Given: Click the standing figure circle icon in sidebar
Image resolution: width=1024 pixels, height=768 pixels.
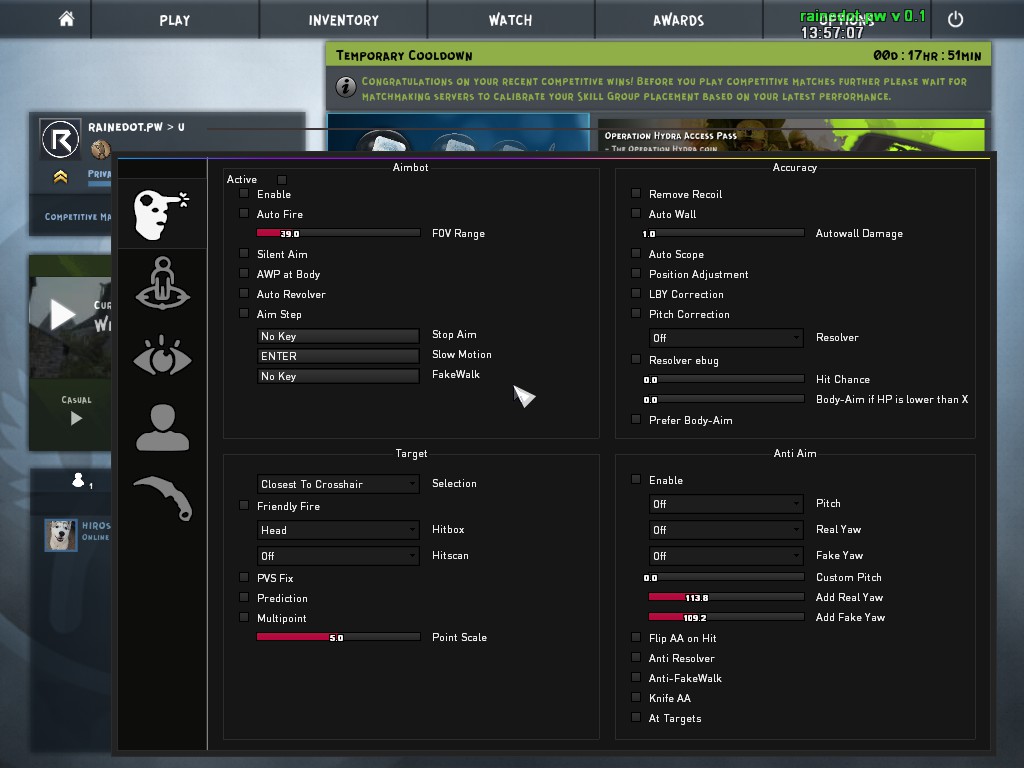Looking at the screenshot, I should pos(161,284).
